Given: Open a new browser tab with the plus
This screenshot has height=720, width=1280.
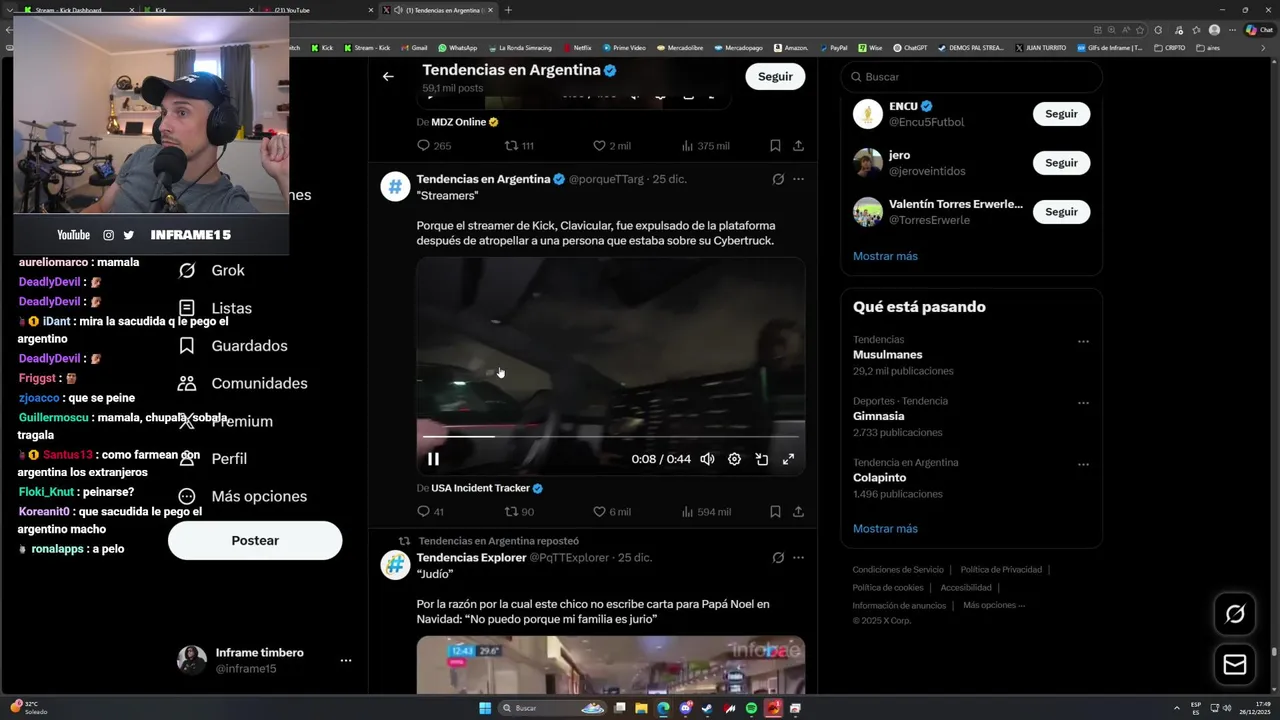Looking at the screenshot, I should point(508,10).
